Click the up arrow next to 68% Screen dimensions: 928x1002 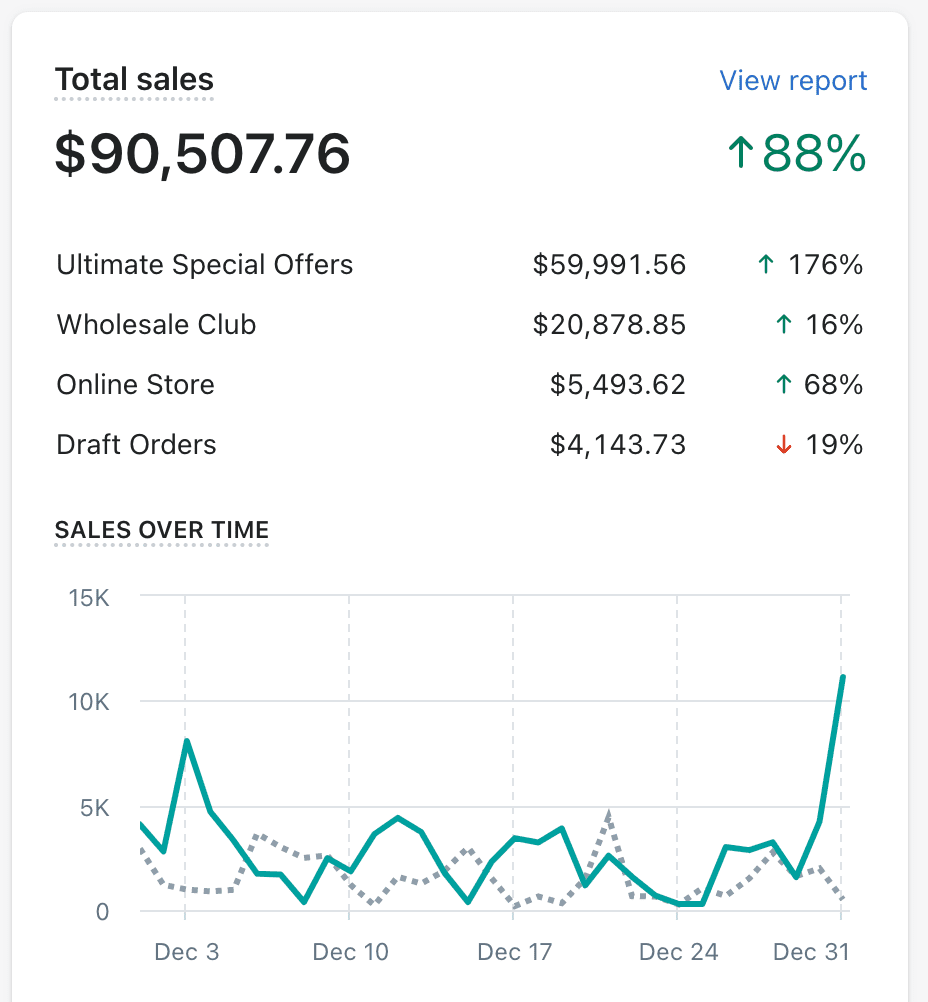click(784, 385)
